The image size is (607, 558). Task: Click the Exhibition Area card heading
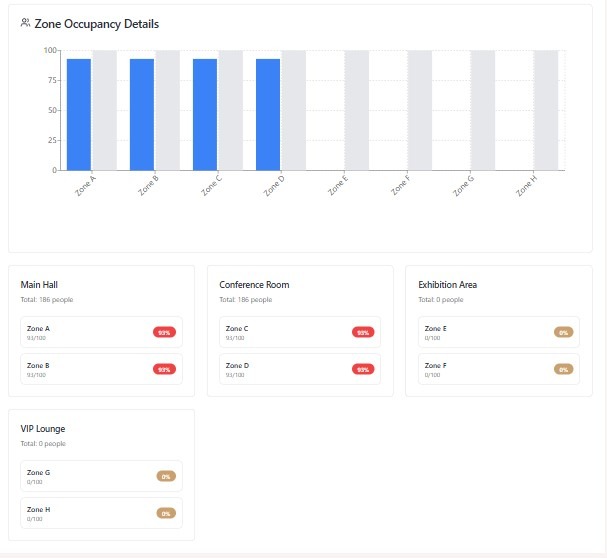tap(447, 285)
